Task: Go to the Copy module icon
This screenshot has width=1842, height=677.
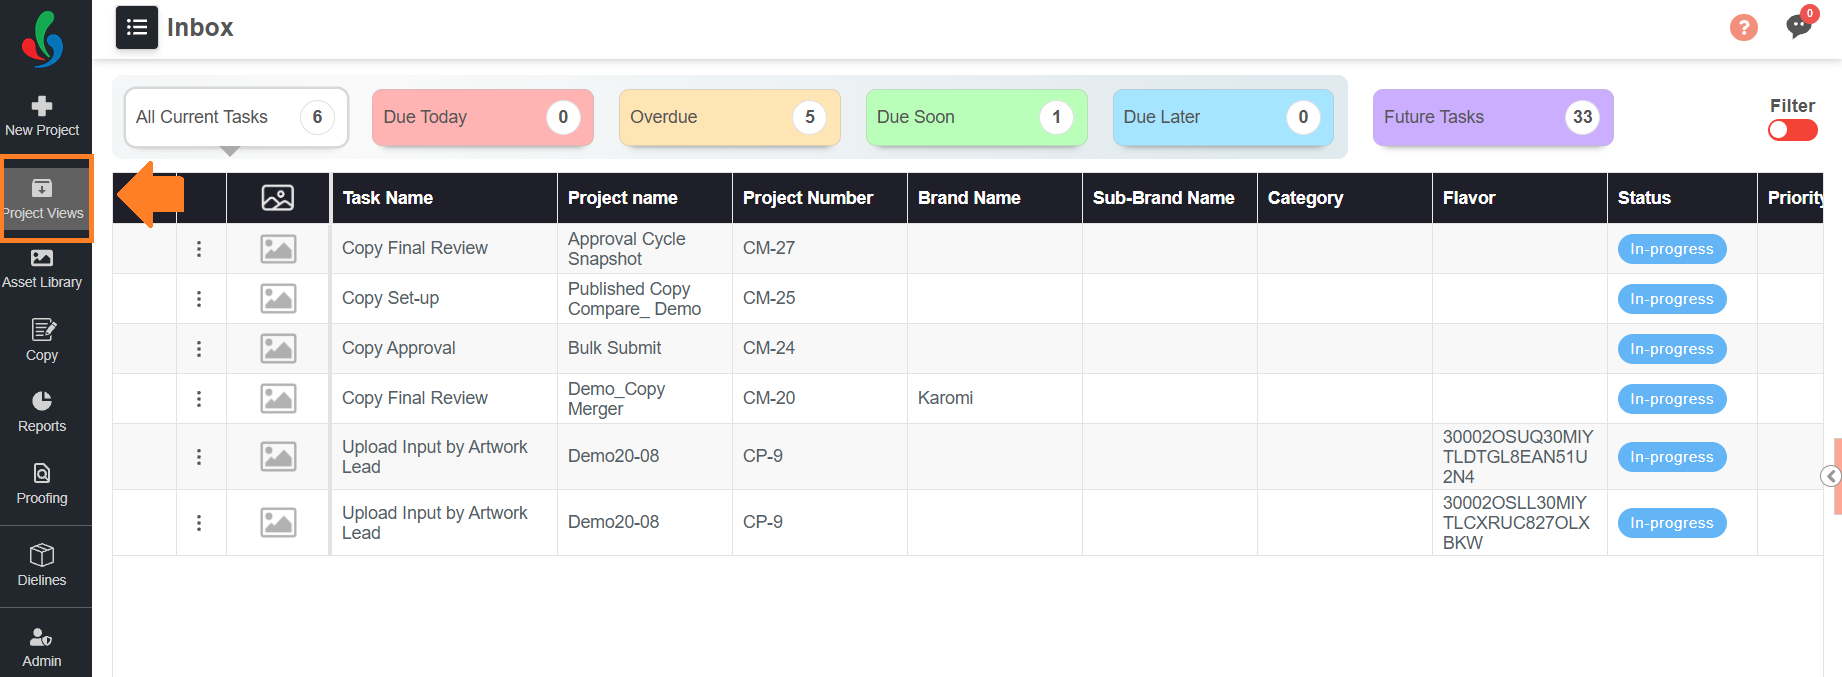Action: tap(42, 341)
